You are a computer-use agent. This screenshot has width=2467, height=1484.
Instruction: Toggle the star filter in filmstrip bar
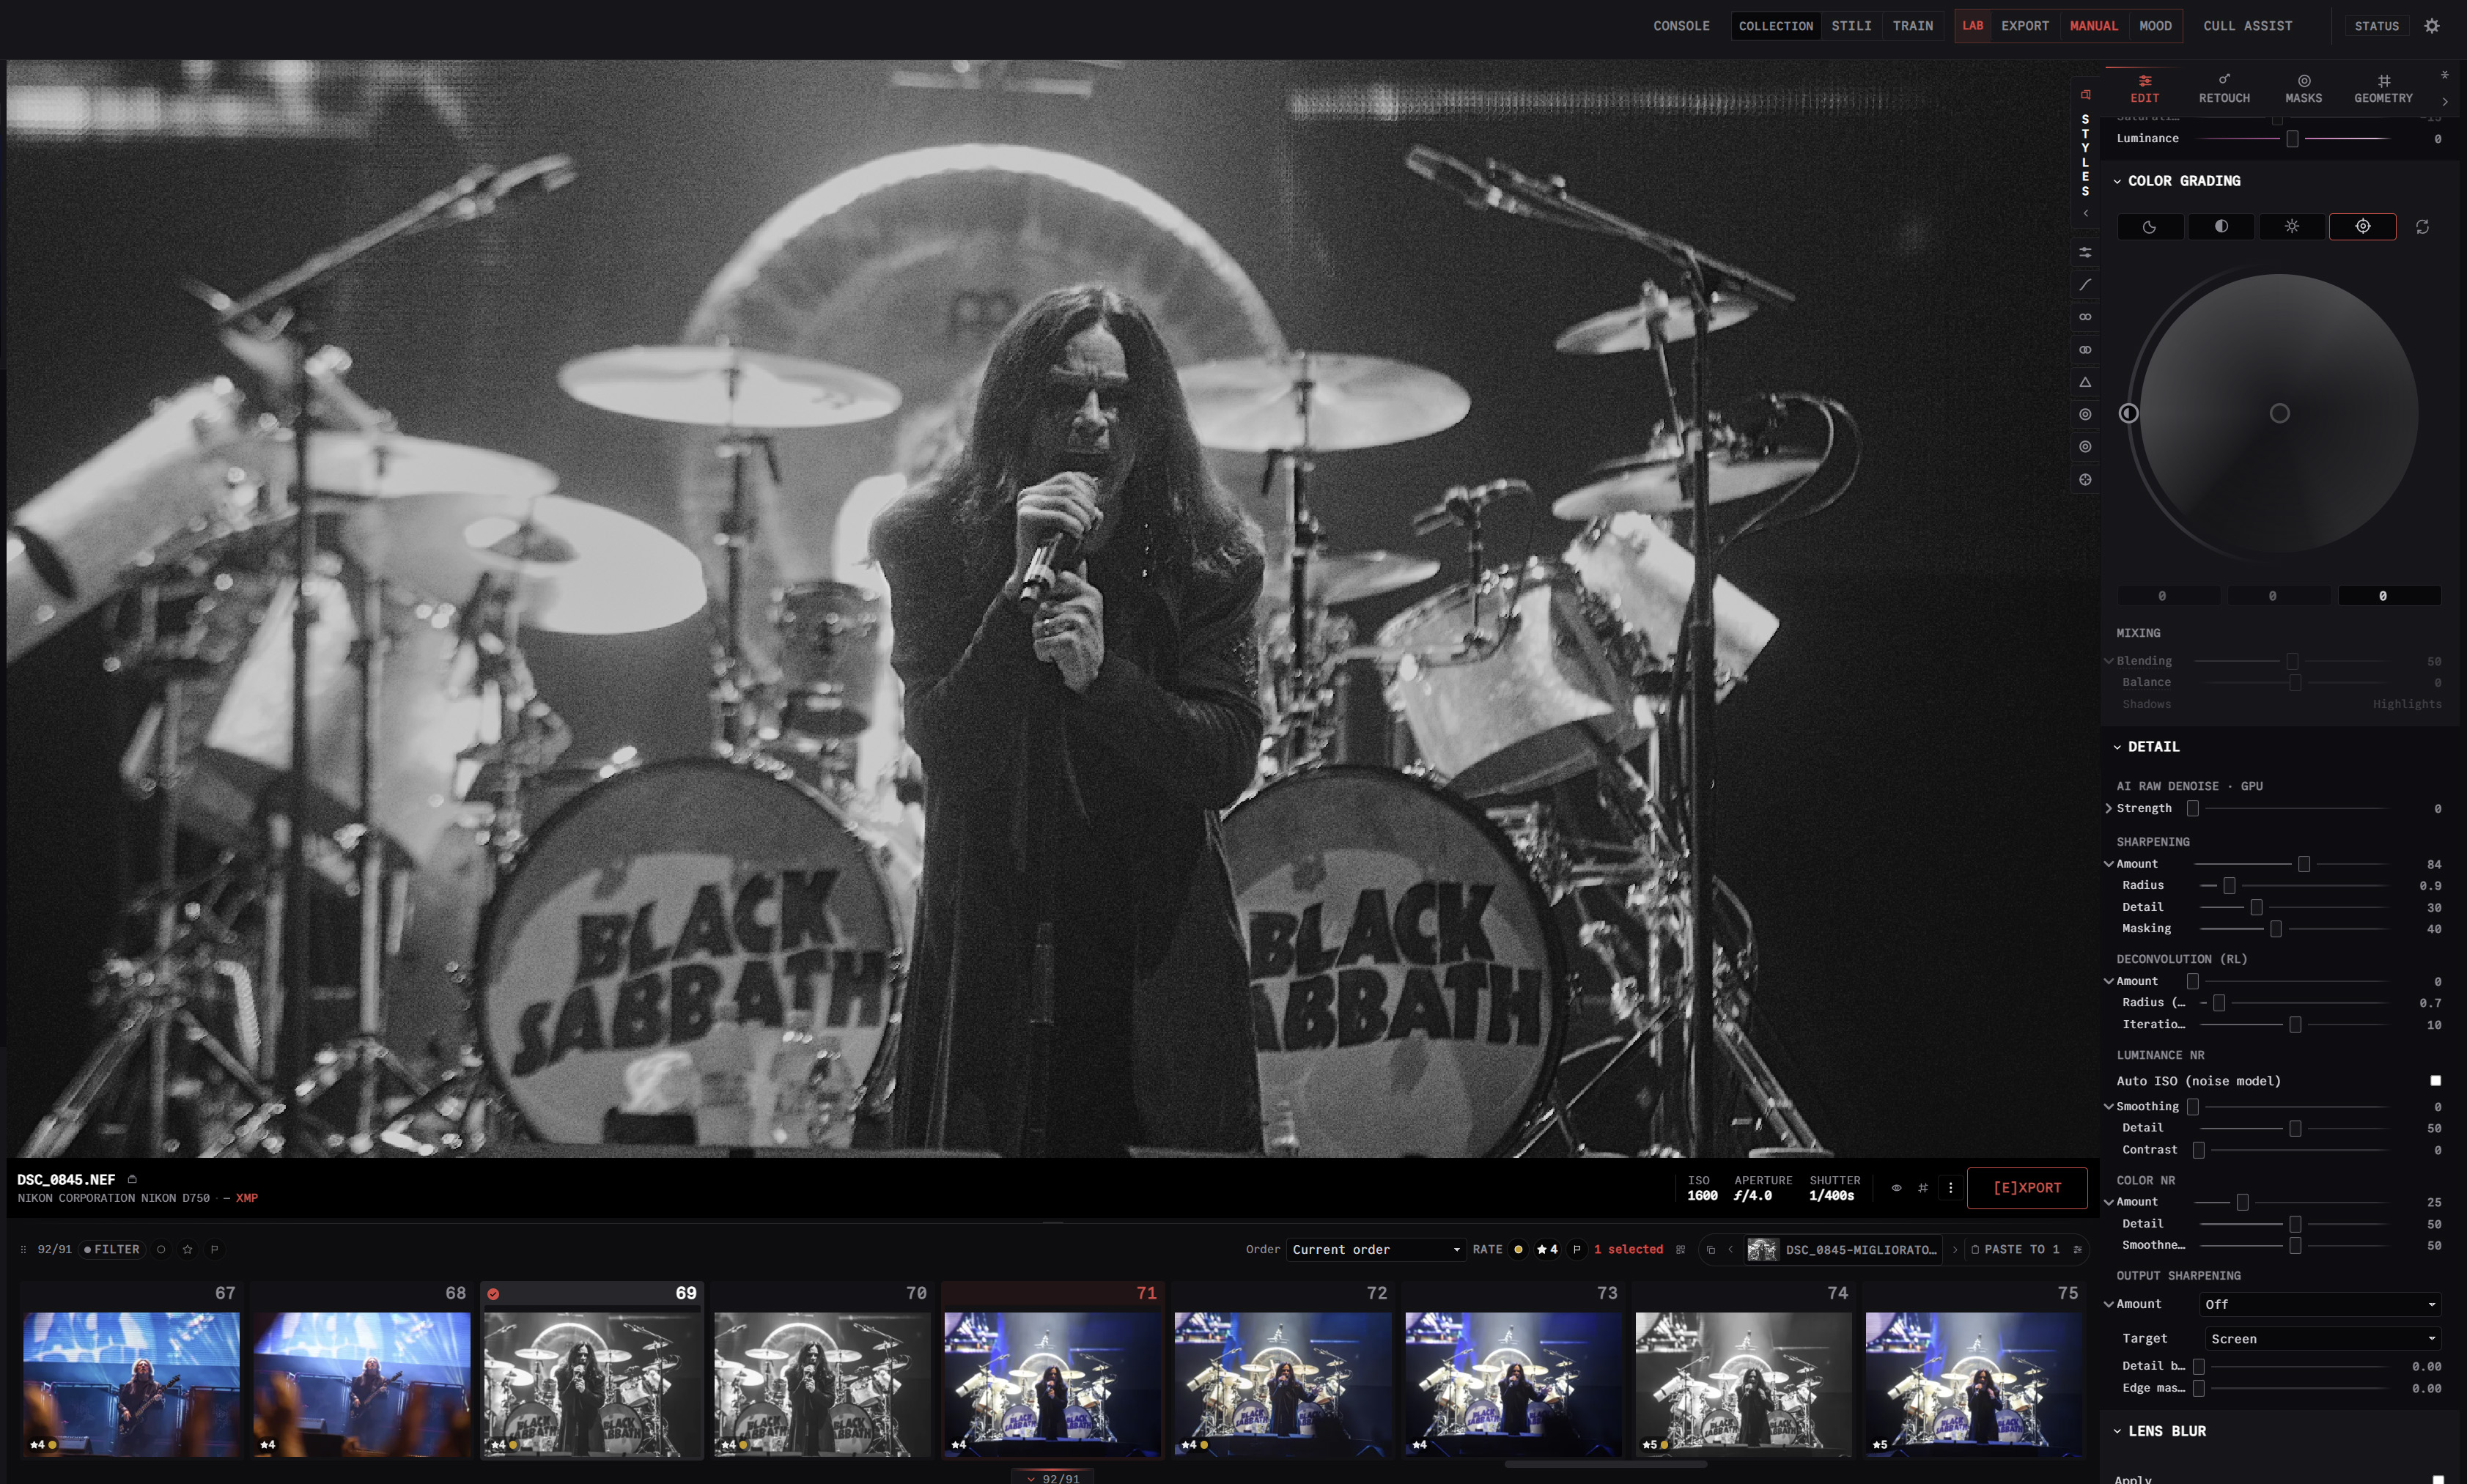coord(187,1250)
